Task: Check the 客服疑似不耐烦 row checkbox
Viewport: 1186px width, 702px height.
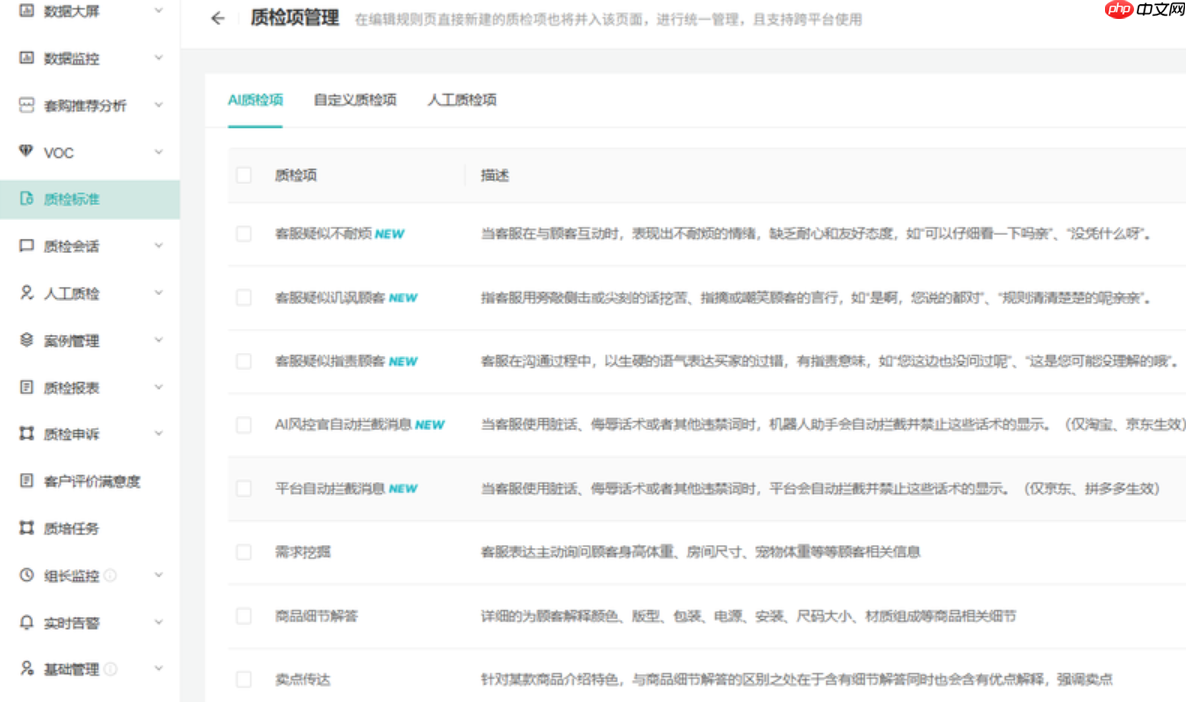Action: click(243, 233)
